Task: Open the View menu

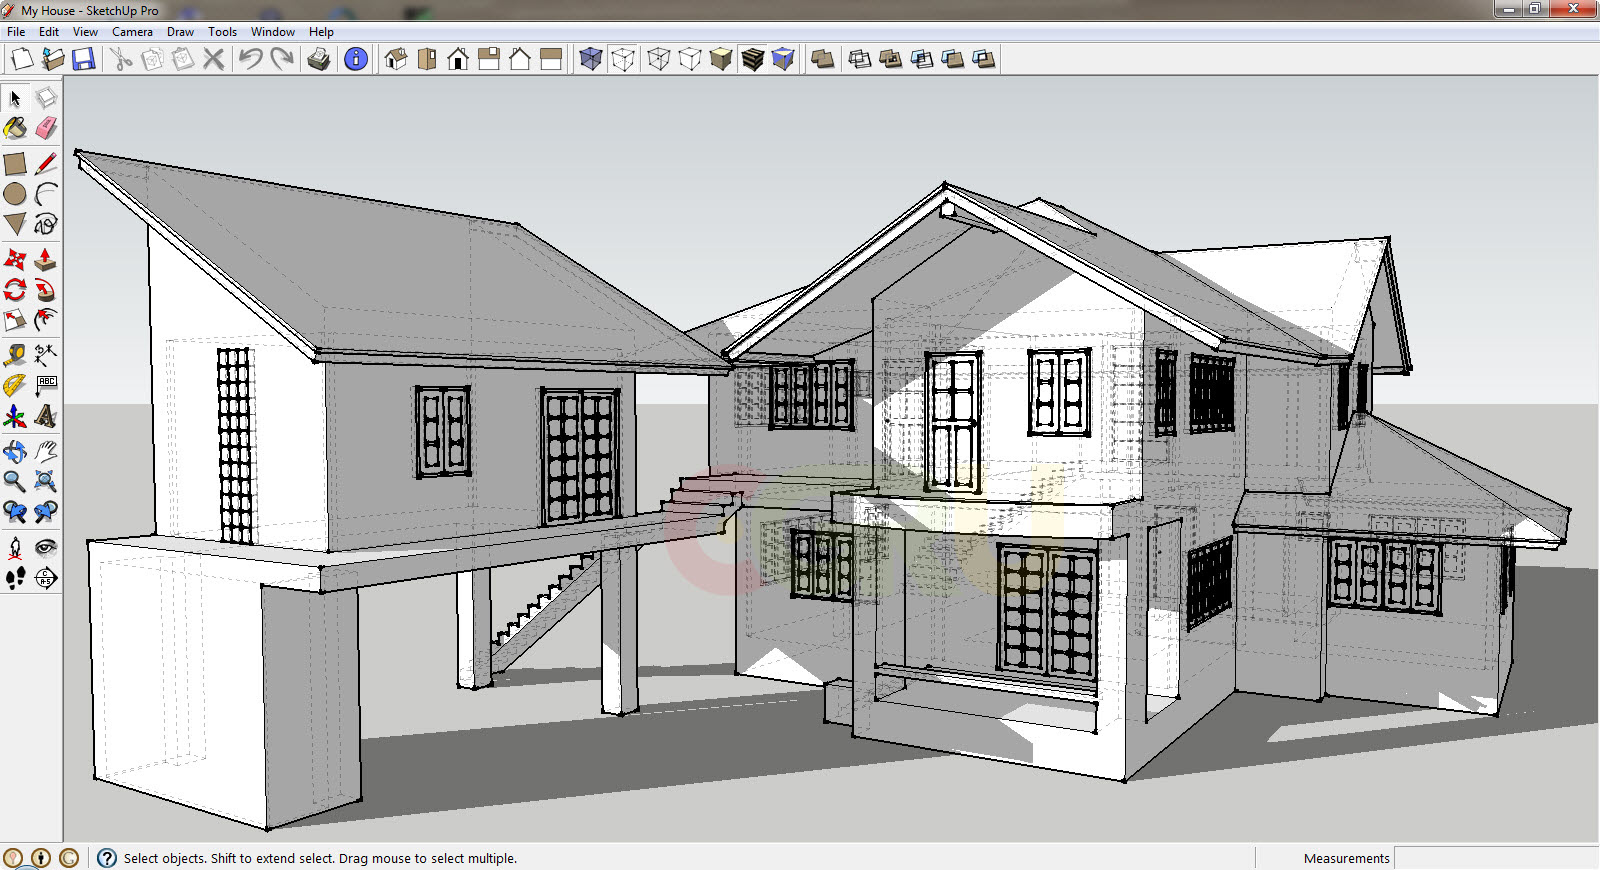Action: [x=85, y=32]
